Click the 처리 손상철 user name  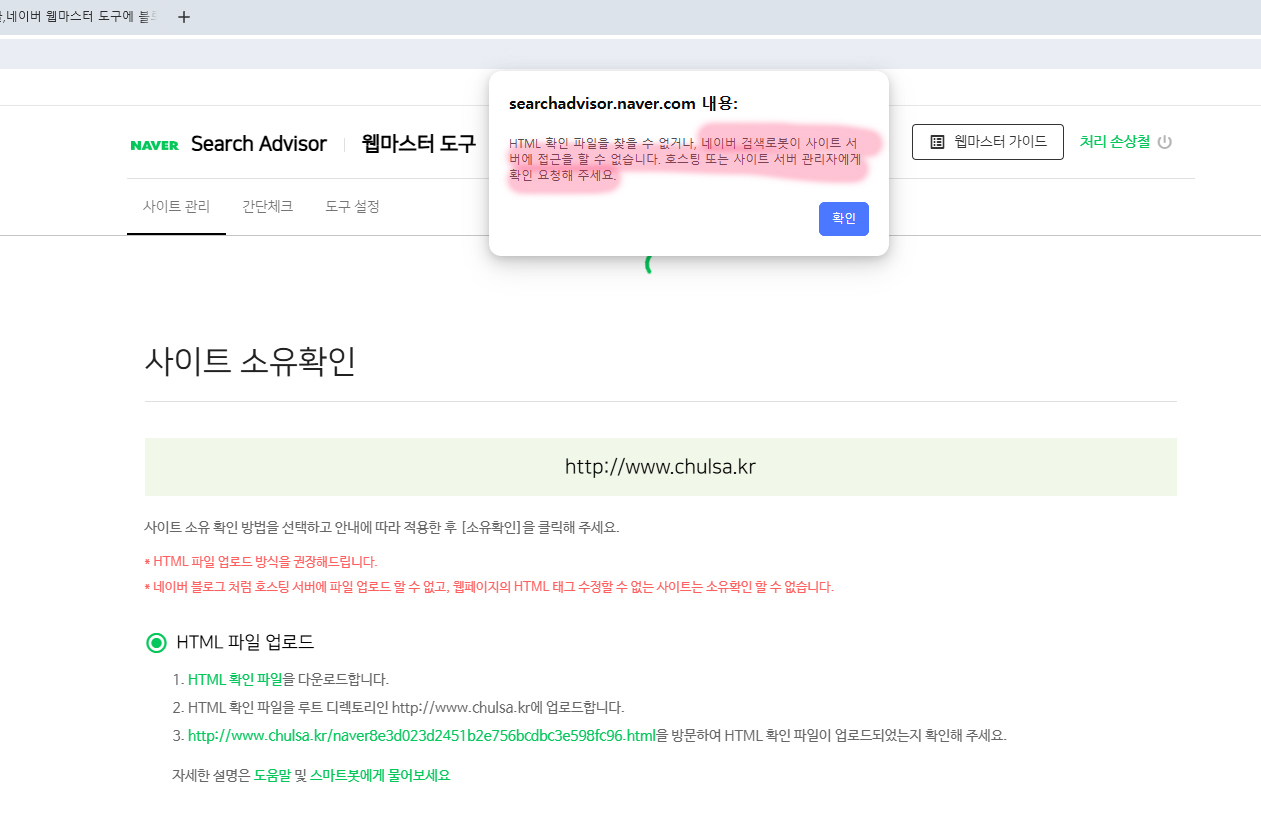1114,142
